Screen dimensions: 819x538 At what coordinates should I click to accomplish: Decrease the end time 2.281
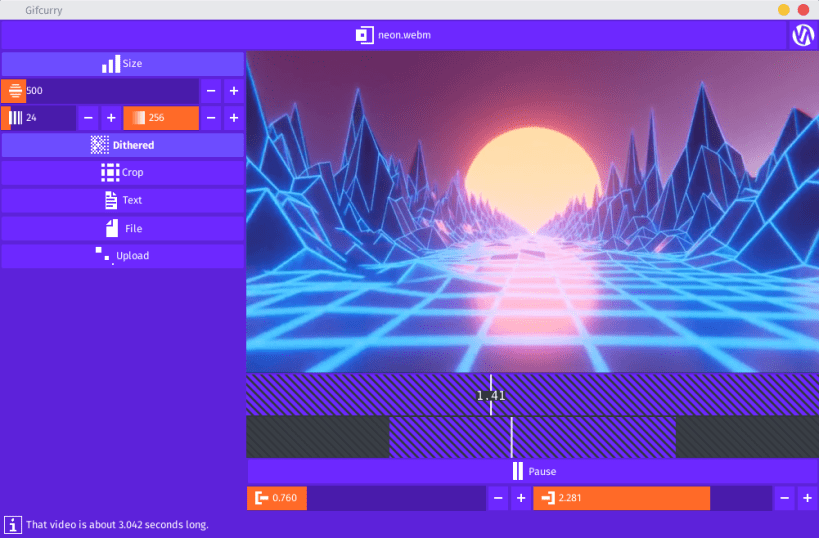[785, 498]
